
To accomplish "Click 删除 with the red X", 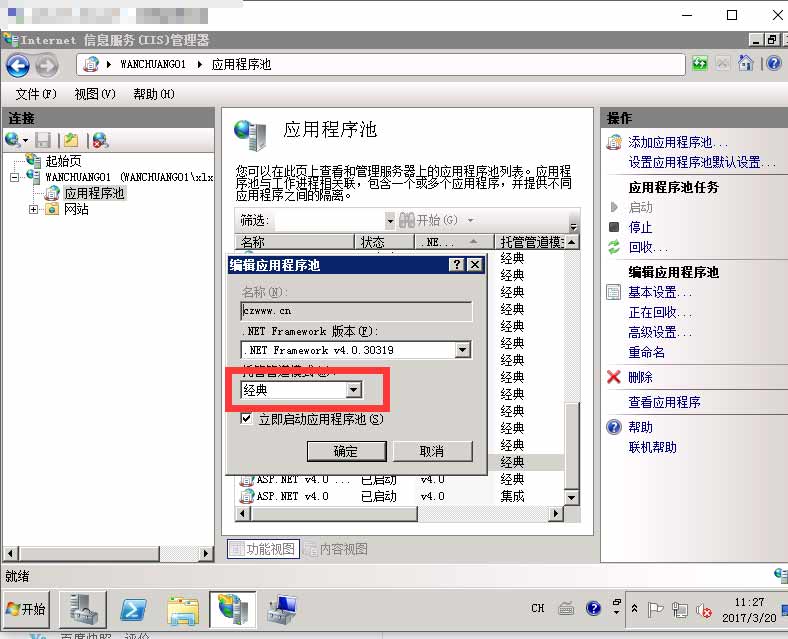I will 640,377.
